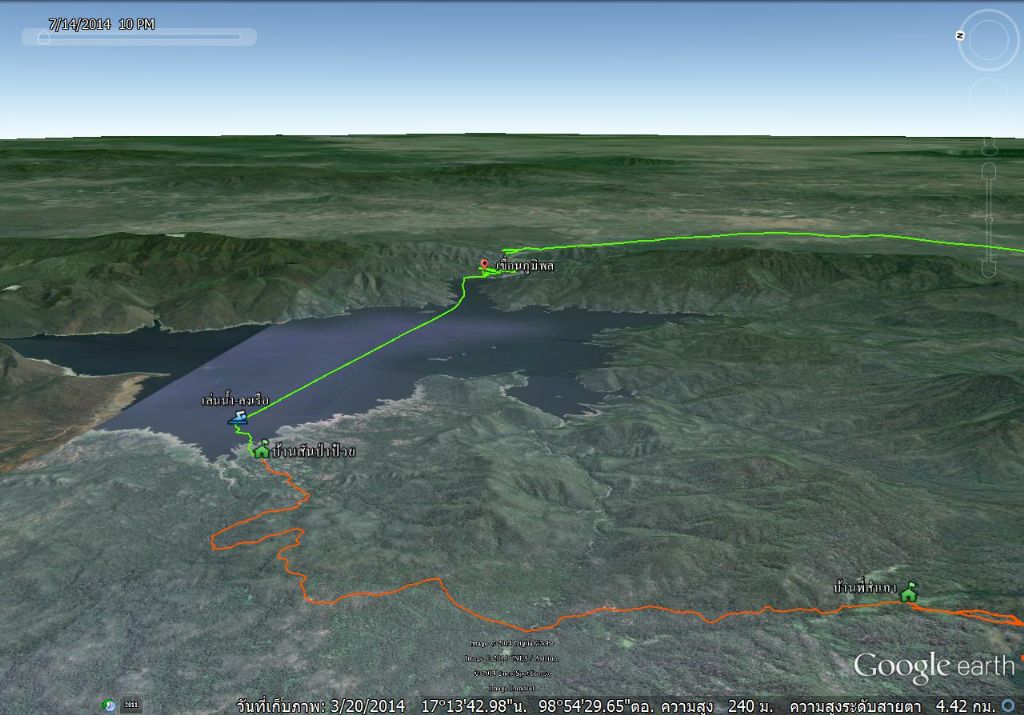Click the N compass marker on the look ring
Viewport: 1024px width, 715px height.
[x=959, y=36]
